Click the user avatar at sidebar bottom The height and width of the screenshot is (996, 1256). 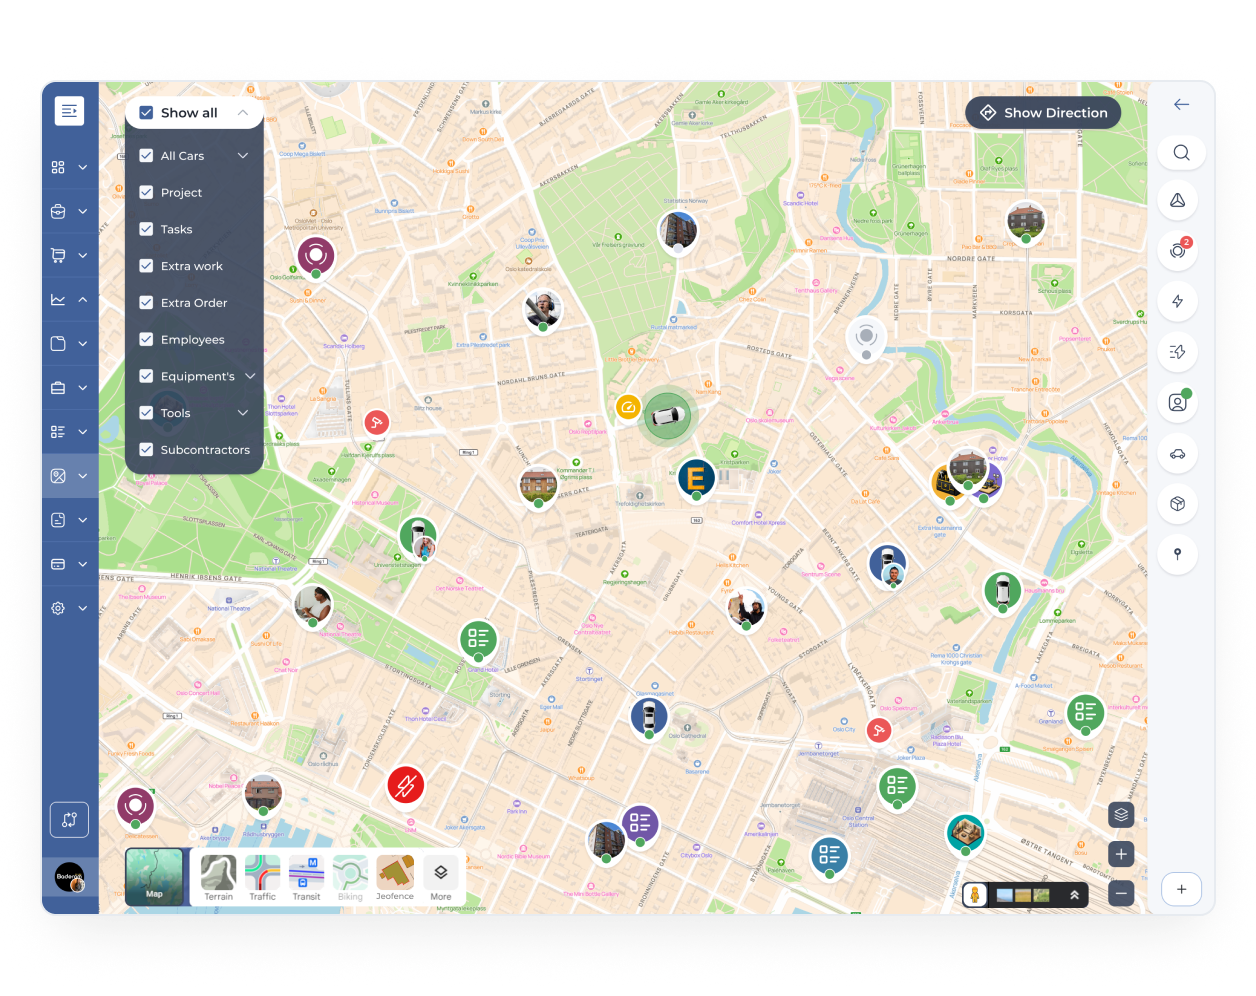tap(70, 877)
